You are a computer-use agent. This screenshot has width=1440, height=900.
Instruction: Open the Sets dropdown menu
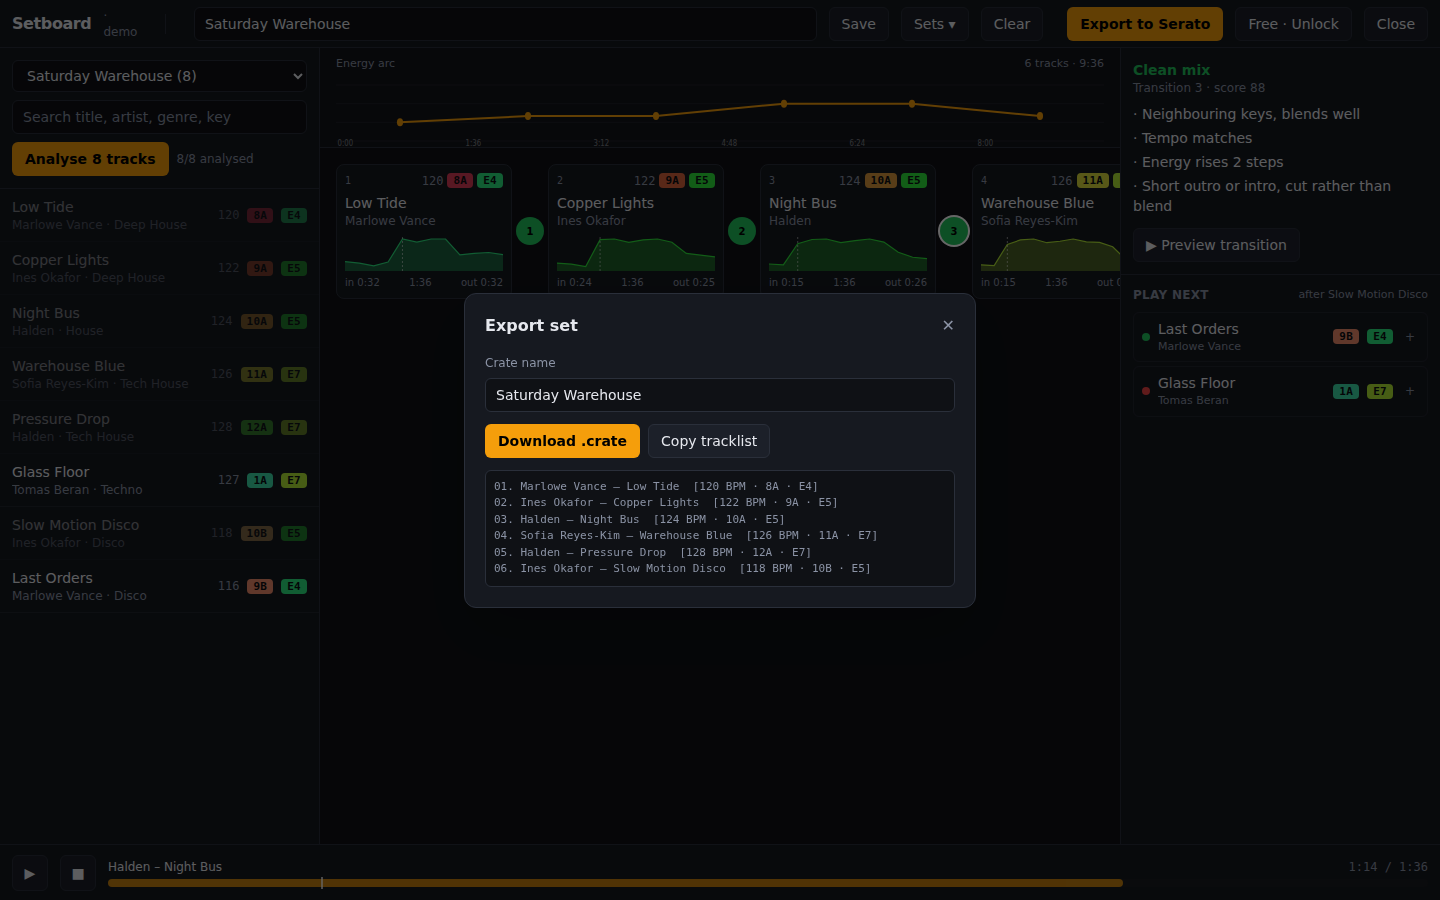[x=935, y=24]
